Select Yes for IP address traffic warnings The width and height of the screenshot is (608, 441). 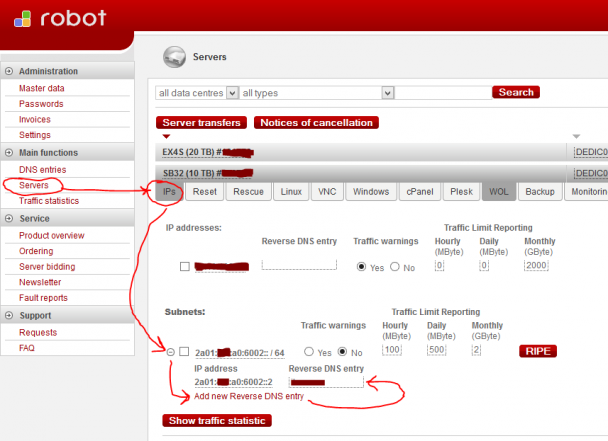[x=361, y=266]
